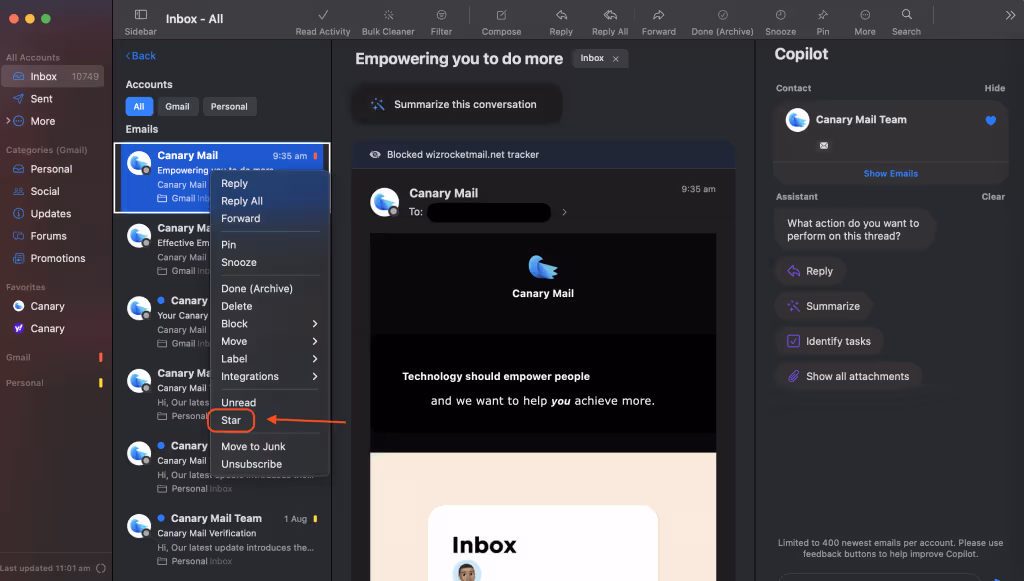1024x581 pixels.
Task: Click the Read Activity checkmark icon
Action: [323, 15]
